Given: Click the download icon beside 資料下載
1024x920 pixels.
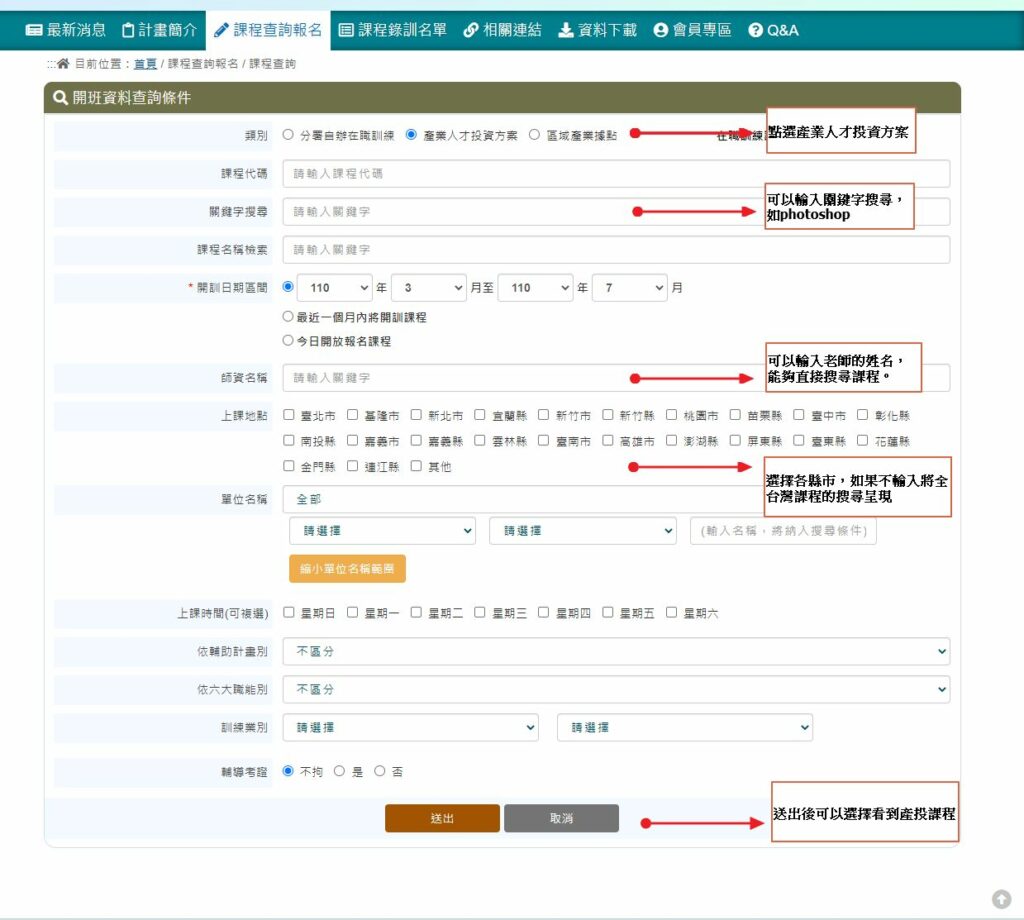Looking at the screenshot, I should (566, 30).
